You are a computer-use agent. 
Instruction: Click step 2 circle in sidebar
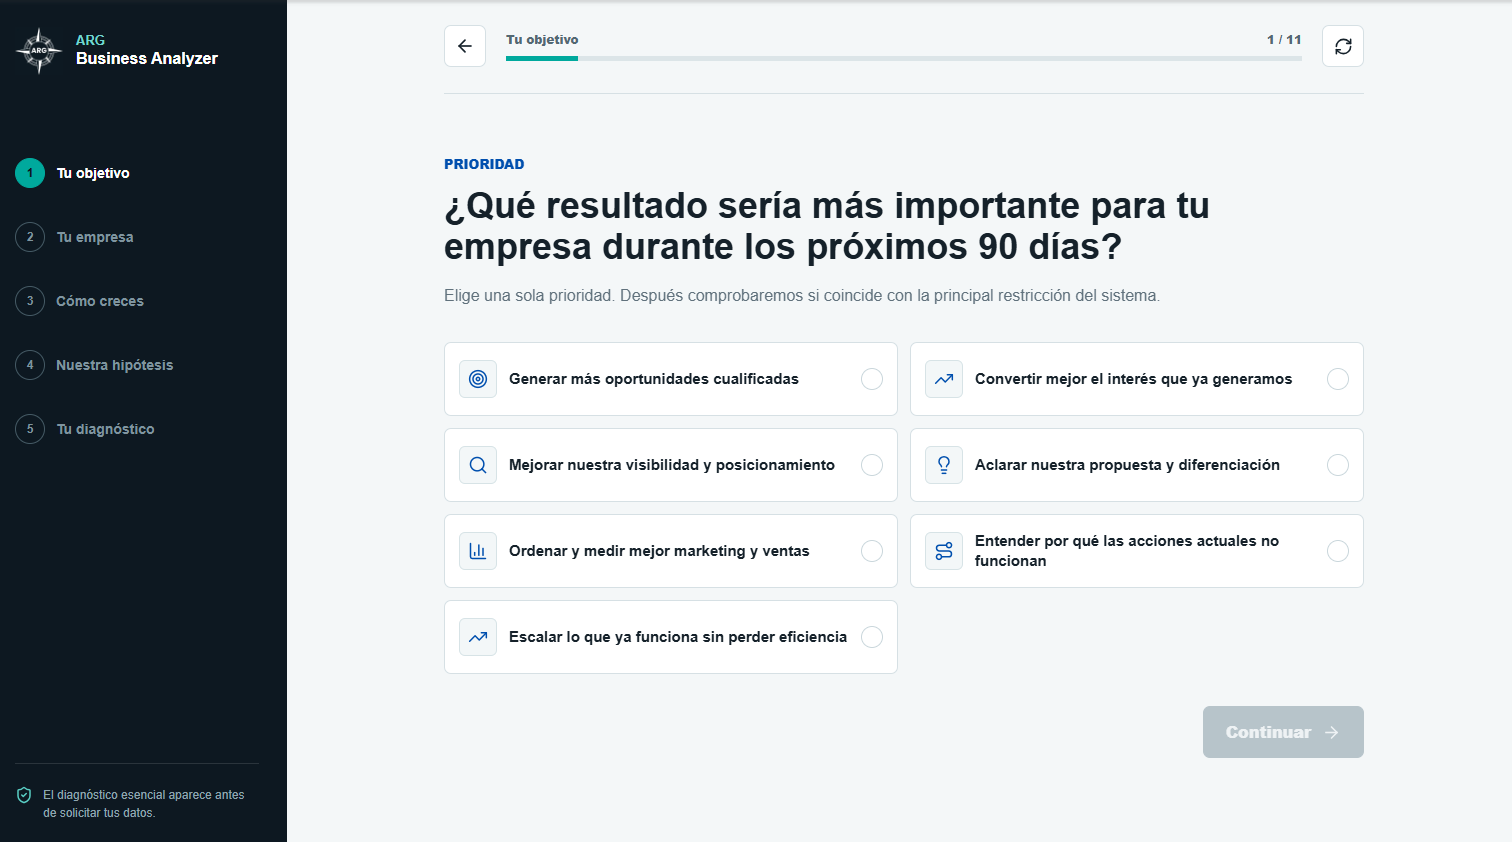(30, 237)
